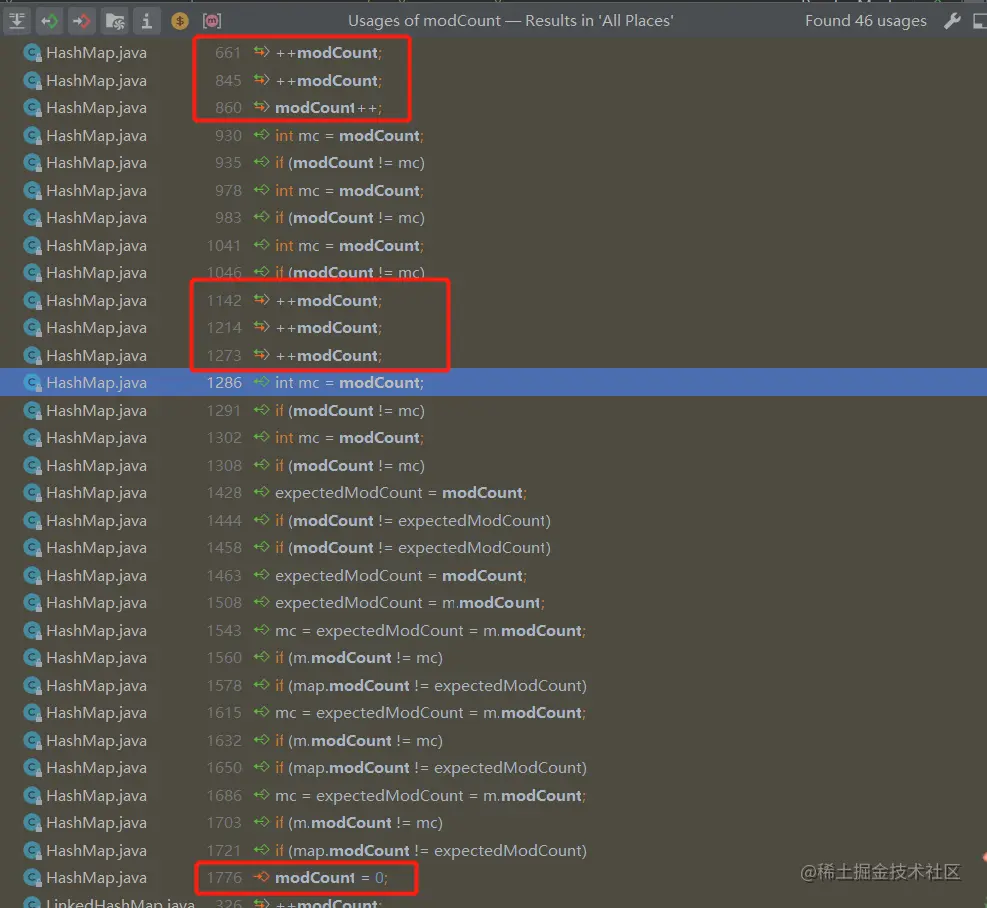
Task: Select map.modCount check at line 1721
Action: (494, 851)
